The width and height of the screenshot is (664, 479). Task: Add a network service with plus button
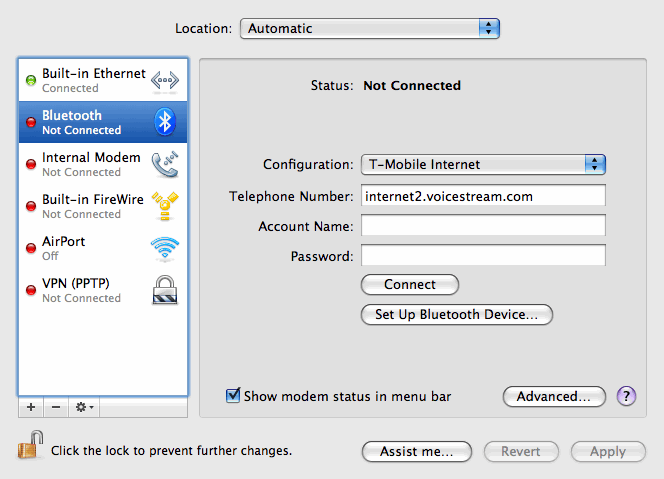[30, 407]
